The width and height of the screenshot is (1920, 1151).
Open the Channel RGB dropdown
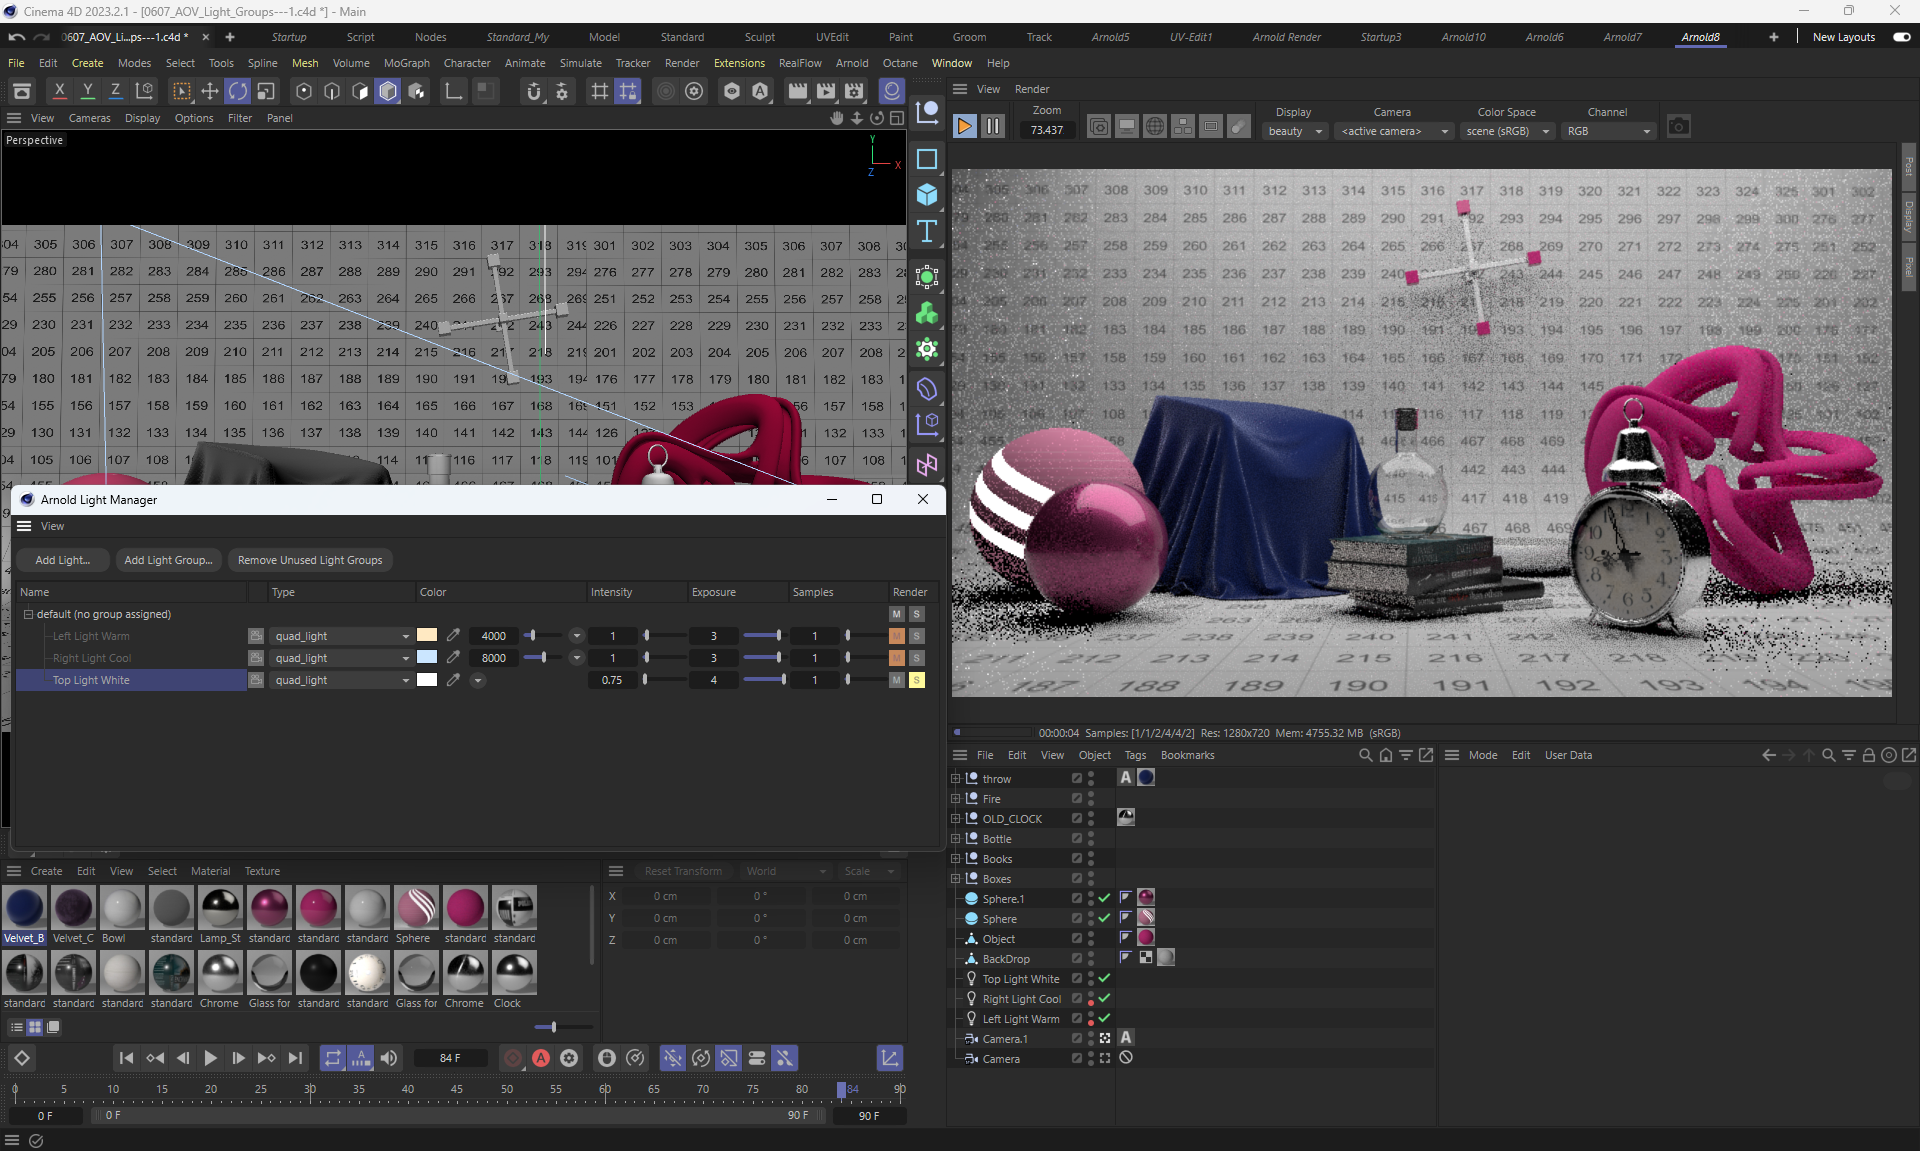pyautogui.click(x=1608, y=132)
